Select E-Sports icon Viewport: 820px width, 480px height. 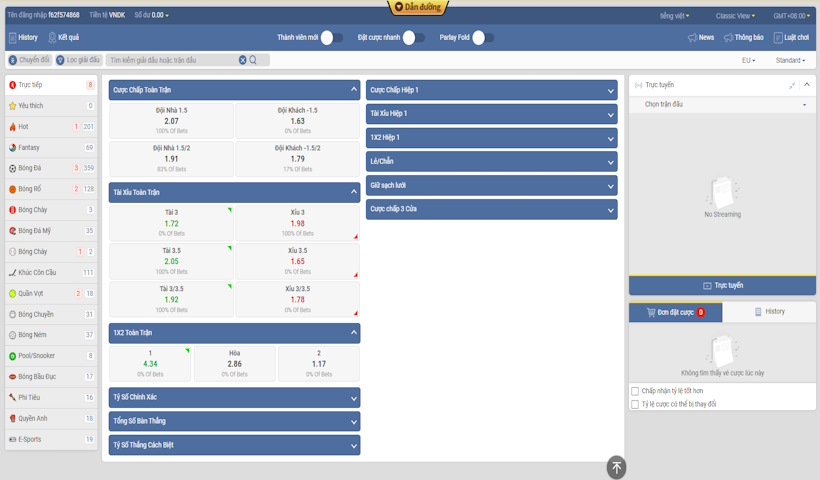pos(13,439)
